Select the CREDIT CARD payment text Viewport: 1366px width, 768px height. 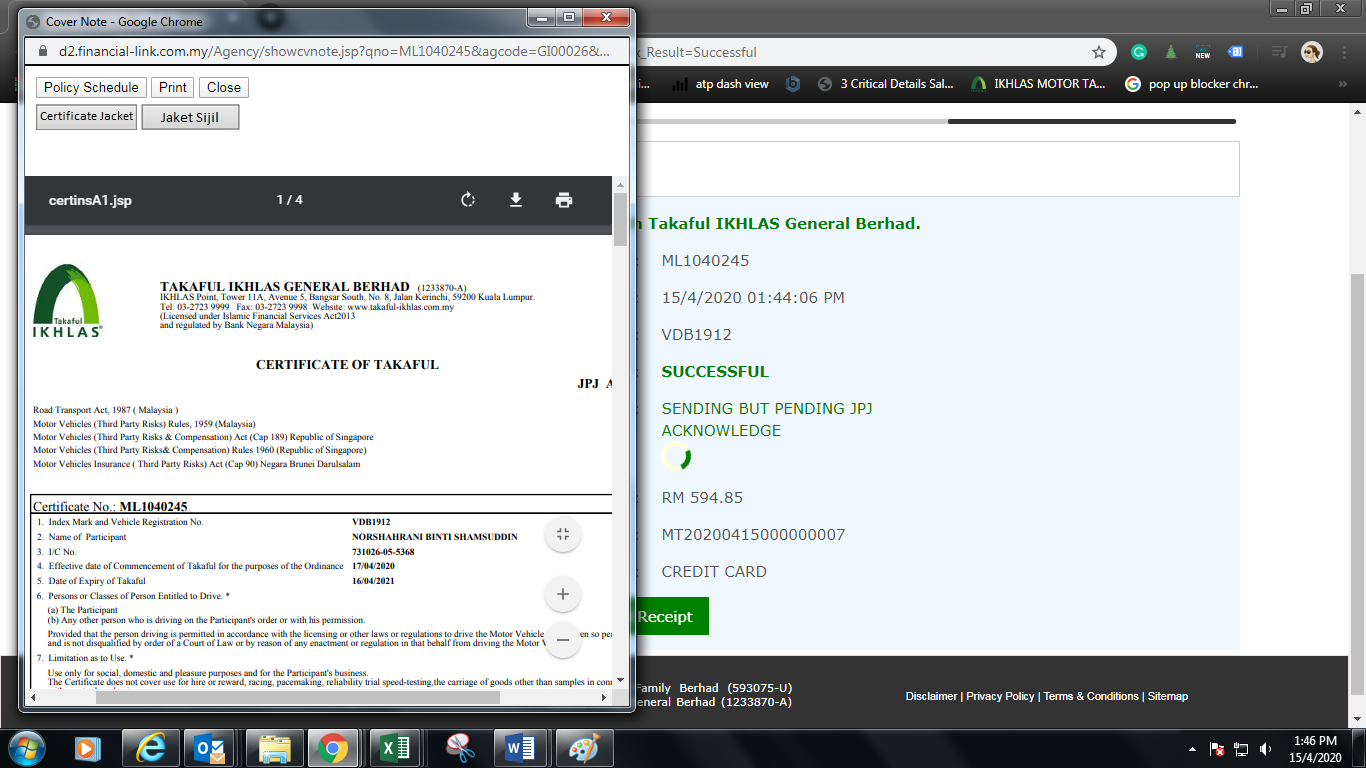(714, 572)
